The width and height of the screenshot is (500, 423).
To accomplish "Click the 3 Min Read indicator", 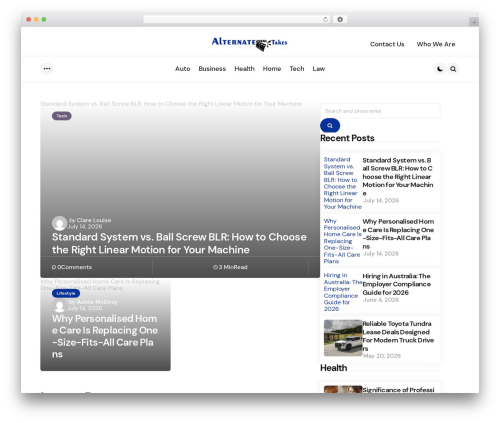I will [230, 267].
